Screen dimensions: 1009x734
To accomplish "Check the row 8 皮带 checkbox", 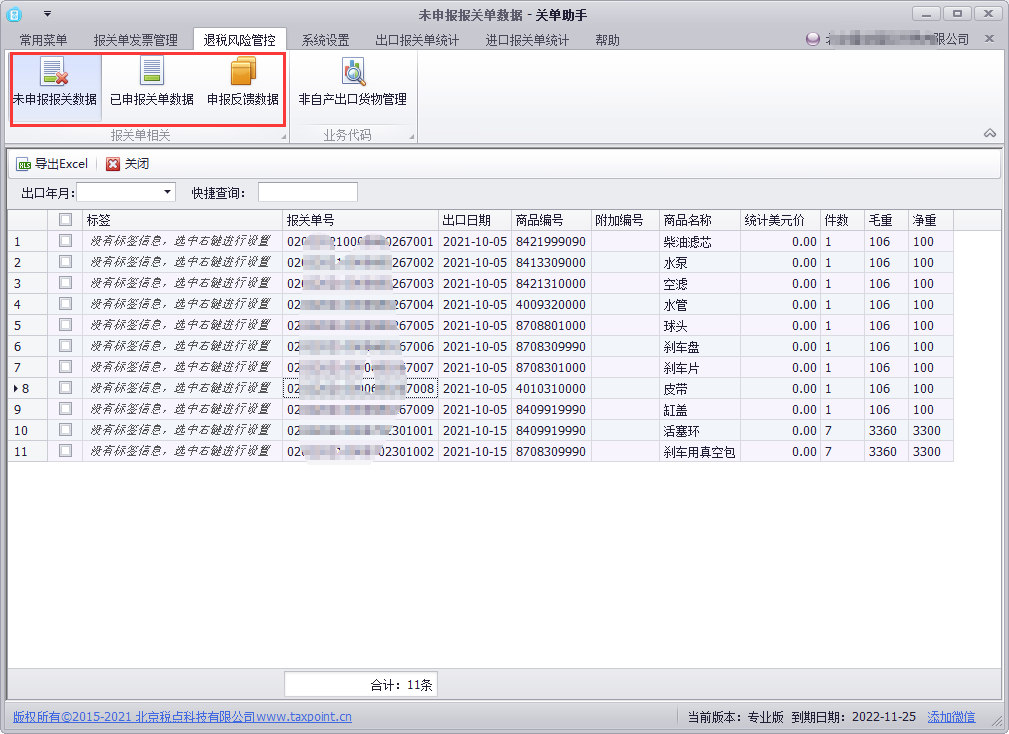I will (x=65, y=388).
